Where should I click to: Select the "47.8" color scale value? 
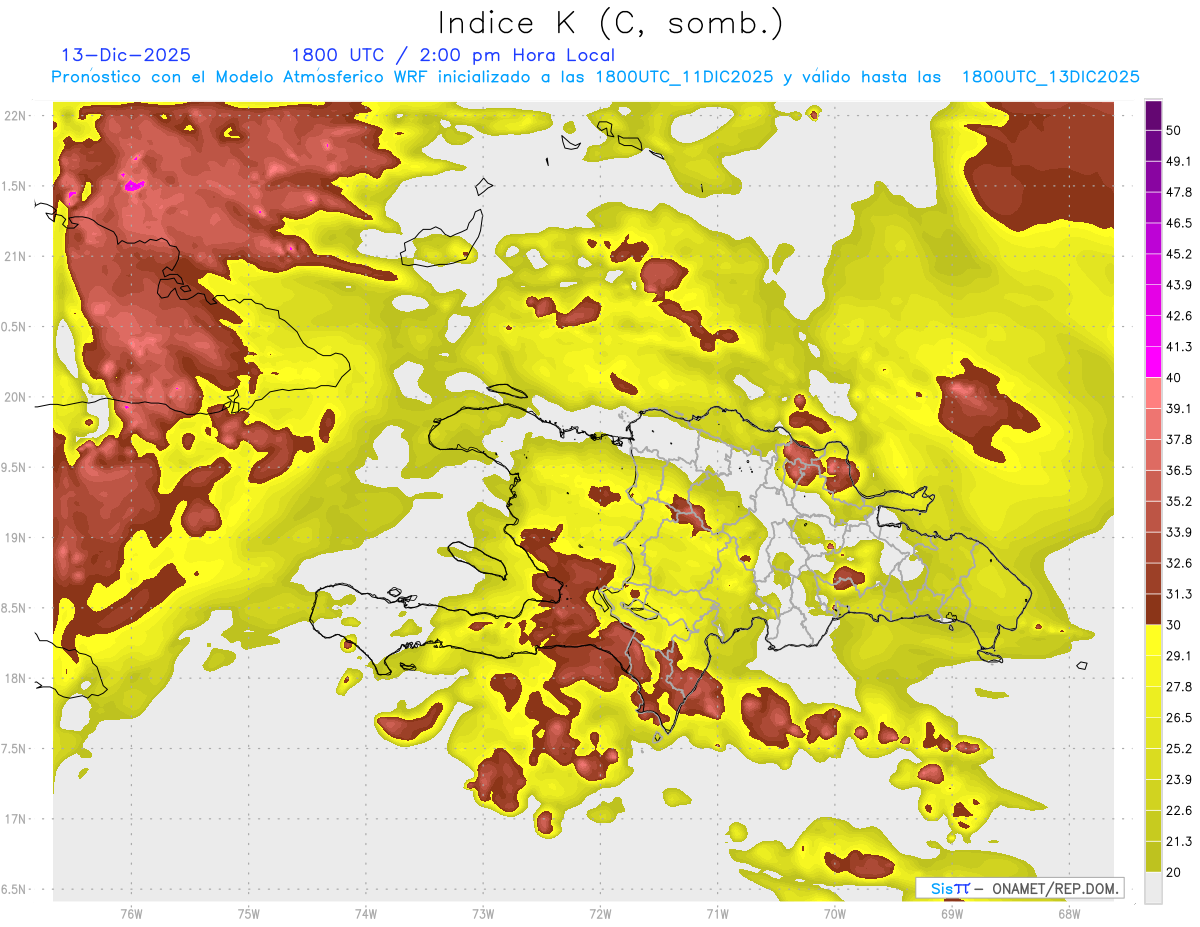click(1179, 192)
